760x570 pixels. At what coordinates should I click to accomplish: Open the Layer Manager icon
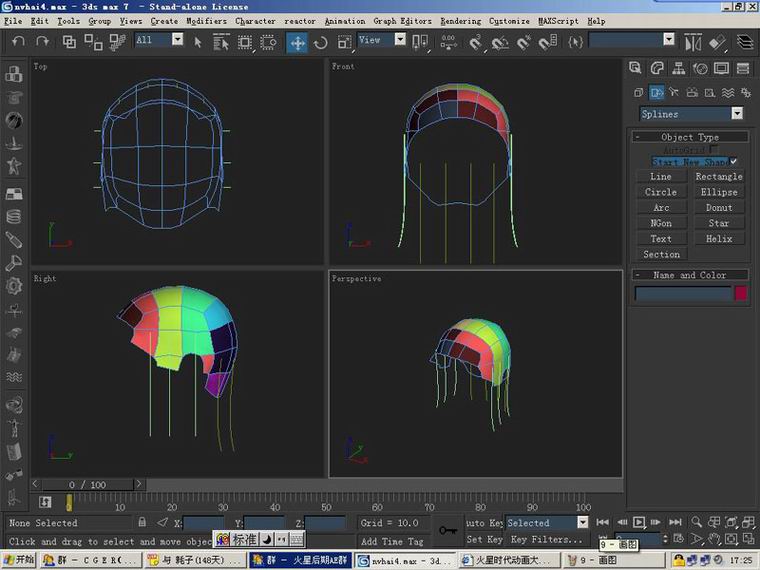(744, 43)
